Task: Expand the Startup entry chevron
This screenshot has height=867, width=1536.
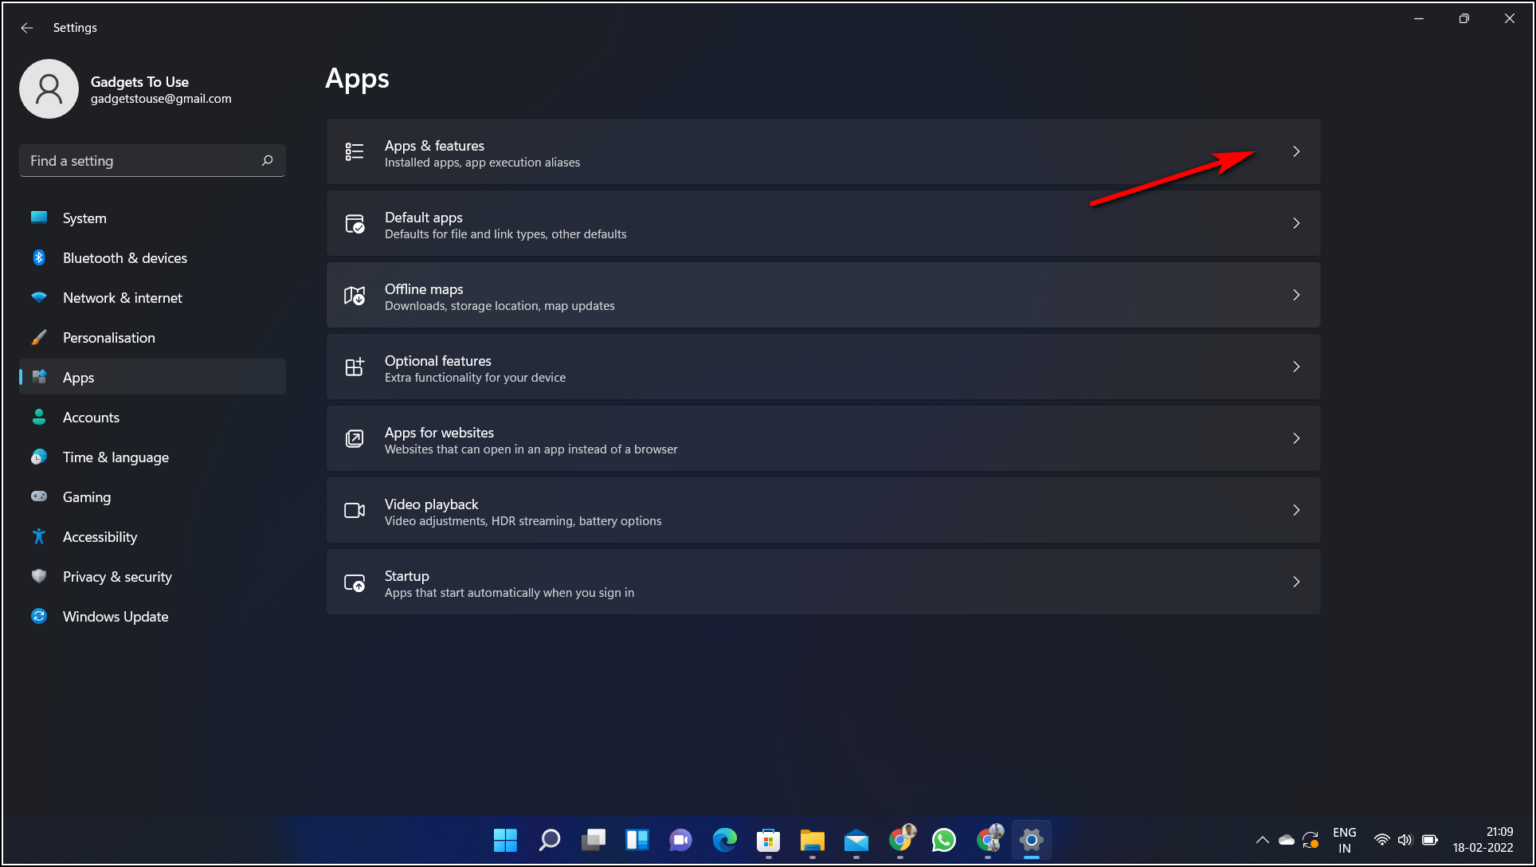Action: pos(1296,581)
